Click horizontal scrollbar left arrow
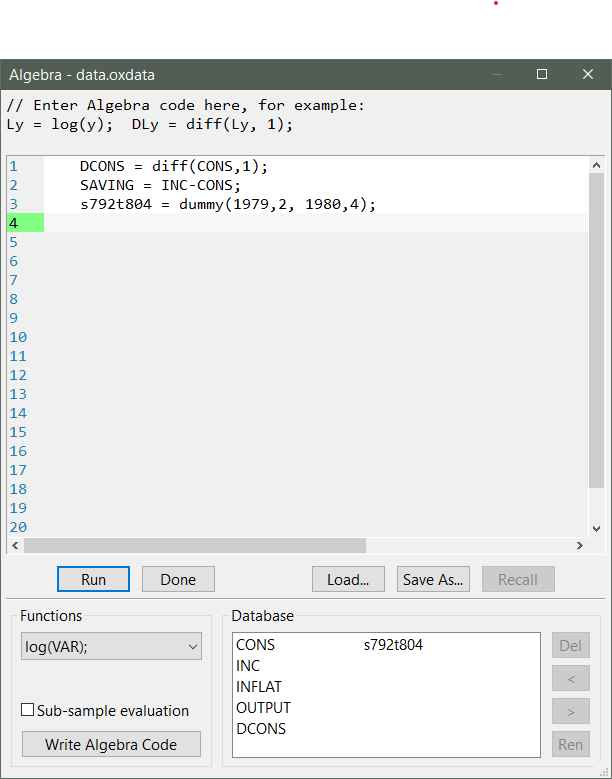Image resolution: width=612 pixels, height=779 pixels. pyautogui.click(x=14, y=546)
